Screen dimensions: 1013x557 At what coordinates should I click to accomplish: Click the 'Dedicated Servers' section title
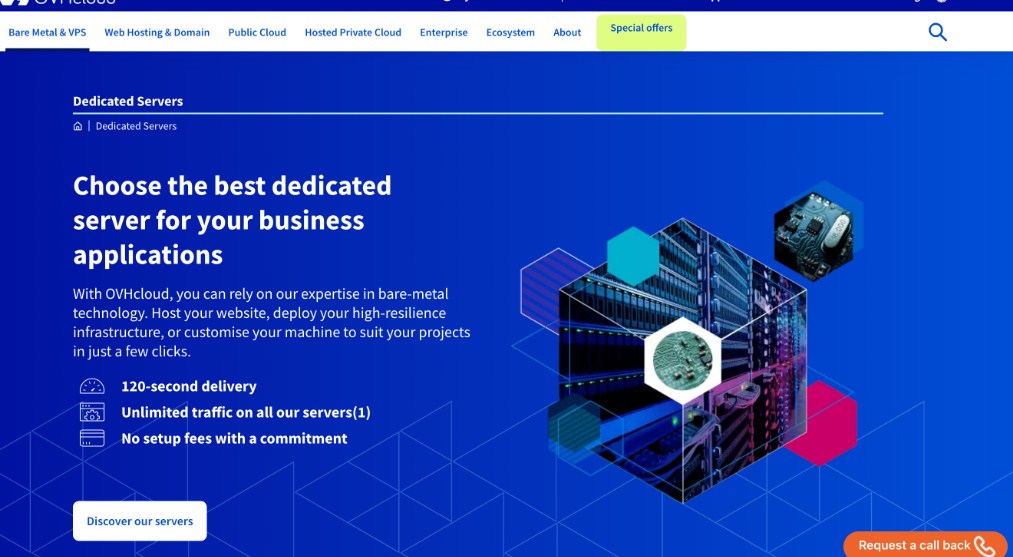128,101
